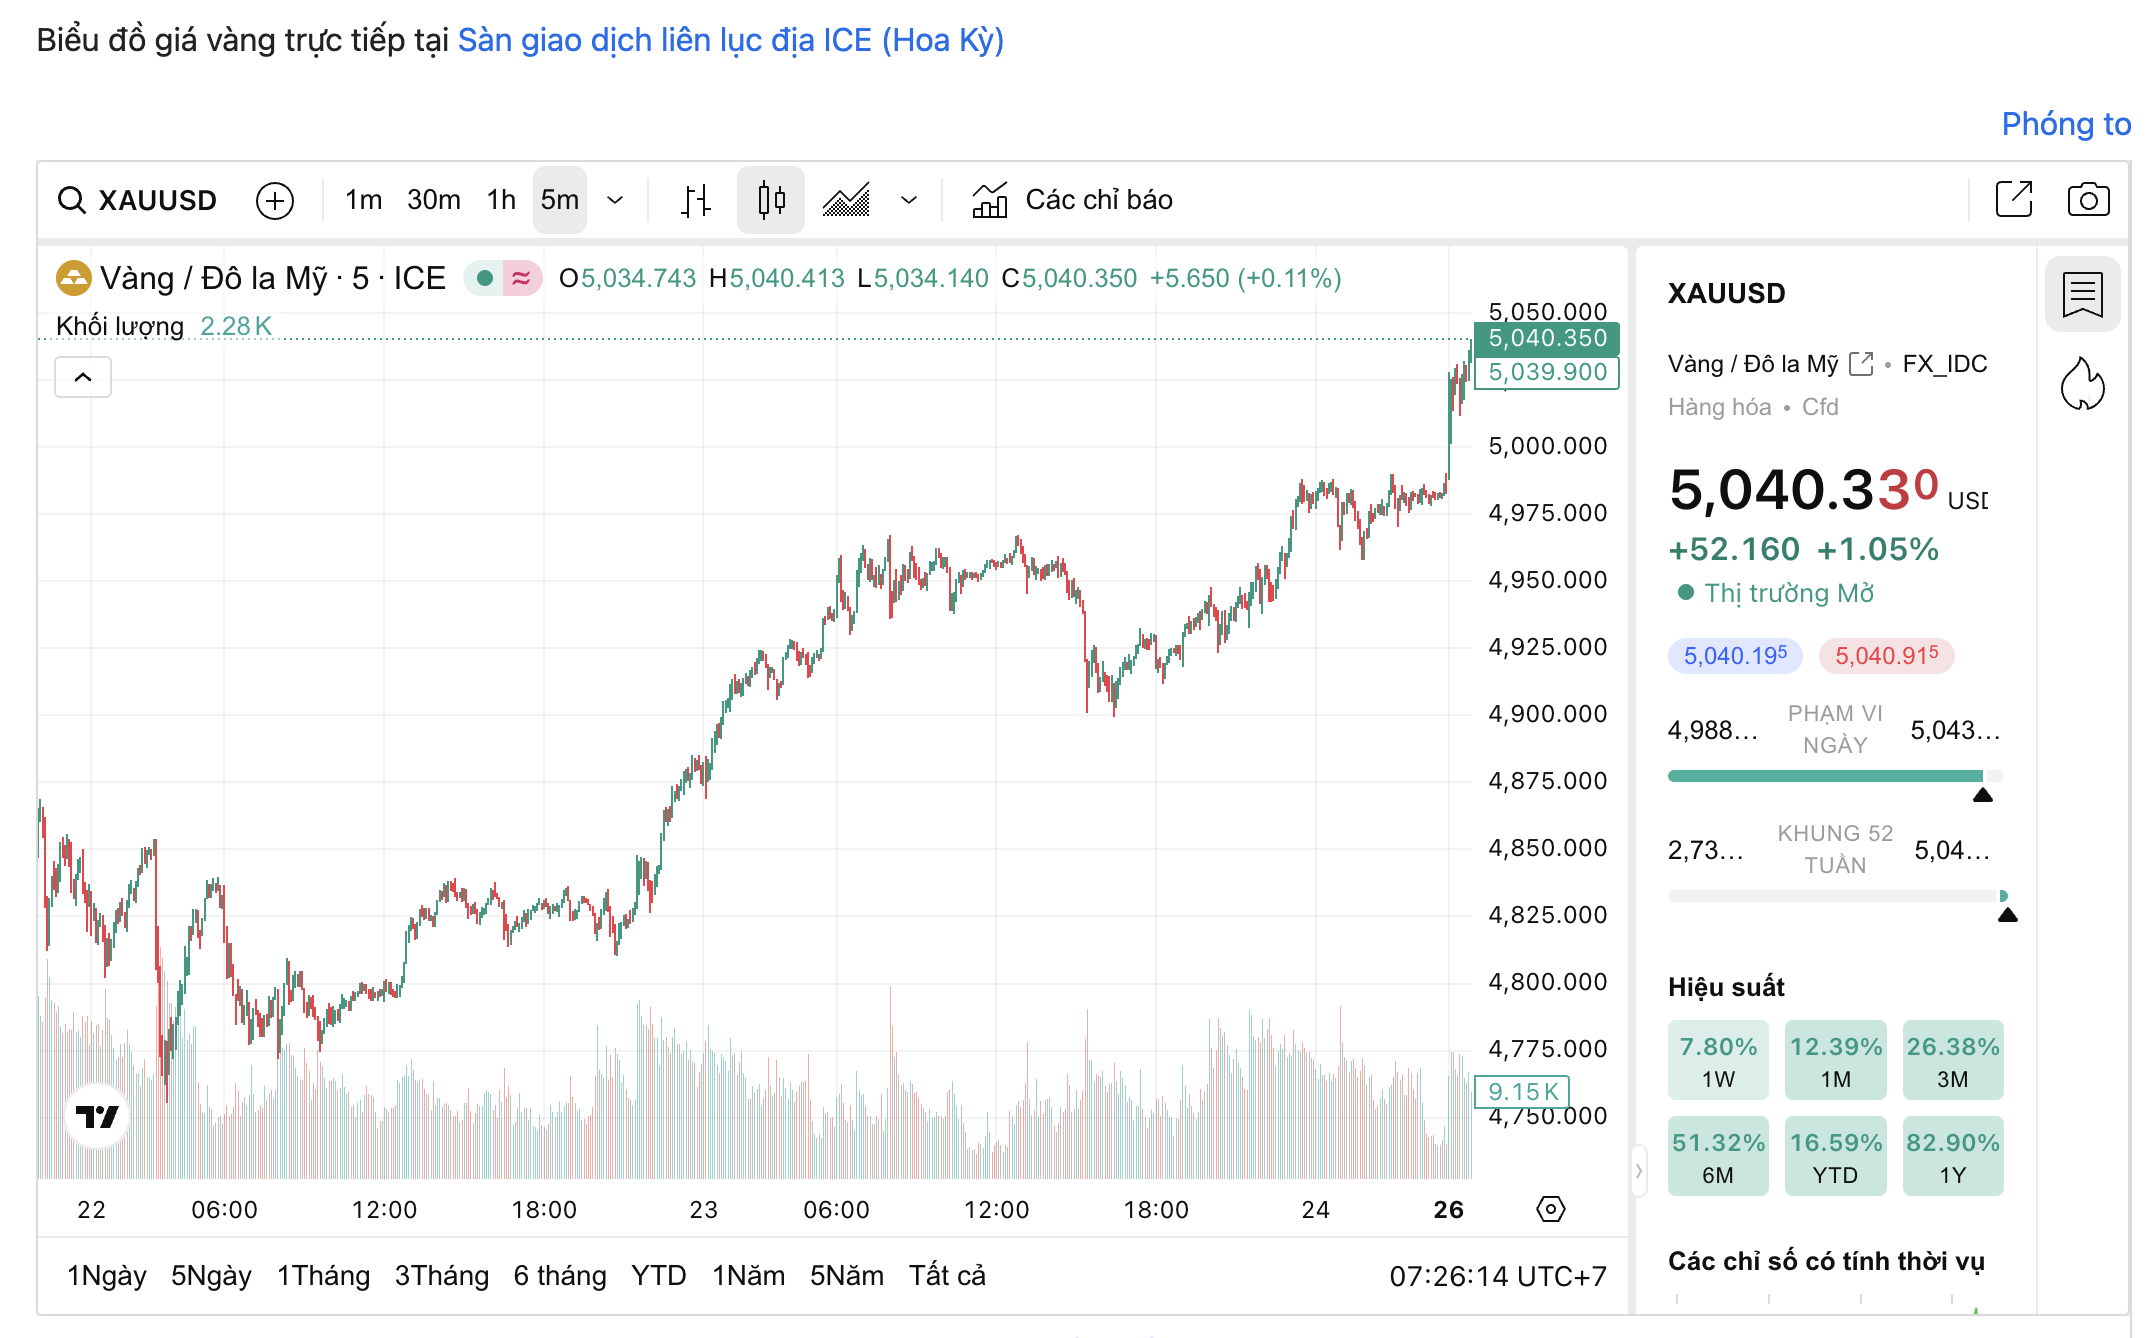Open the hotlists flame icon
Screen dimensions: 2146x1338
tap(2083, 383)
